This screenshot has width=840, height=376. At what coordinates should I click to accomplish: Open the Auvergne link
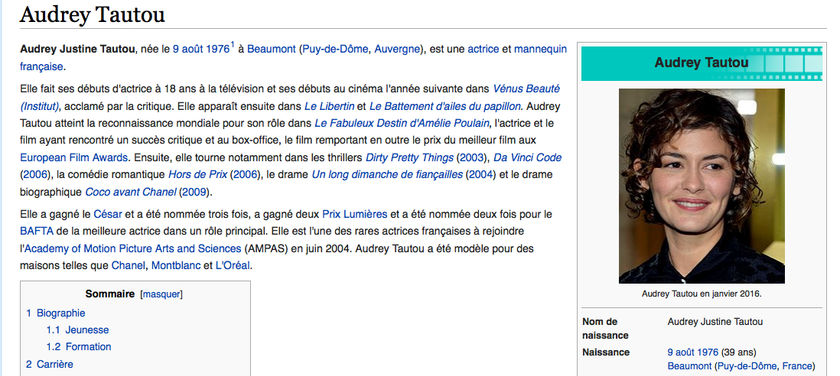[397, 49]
